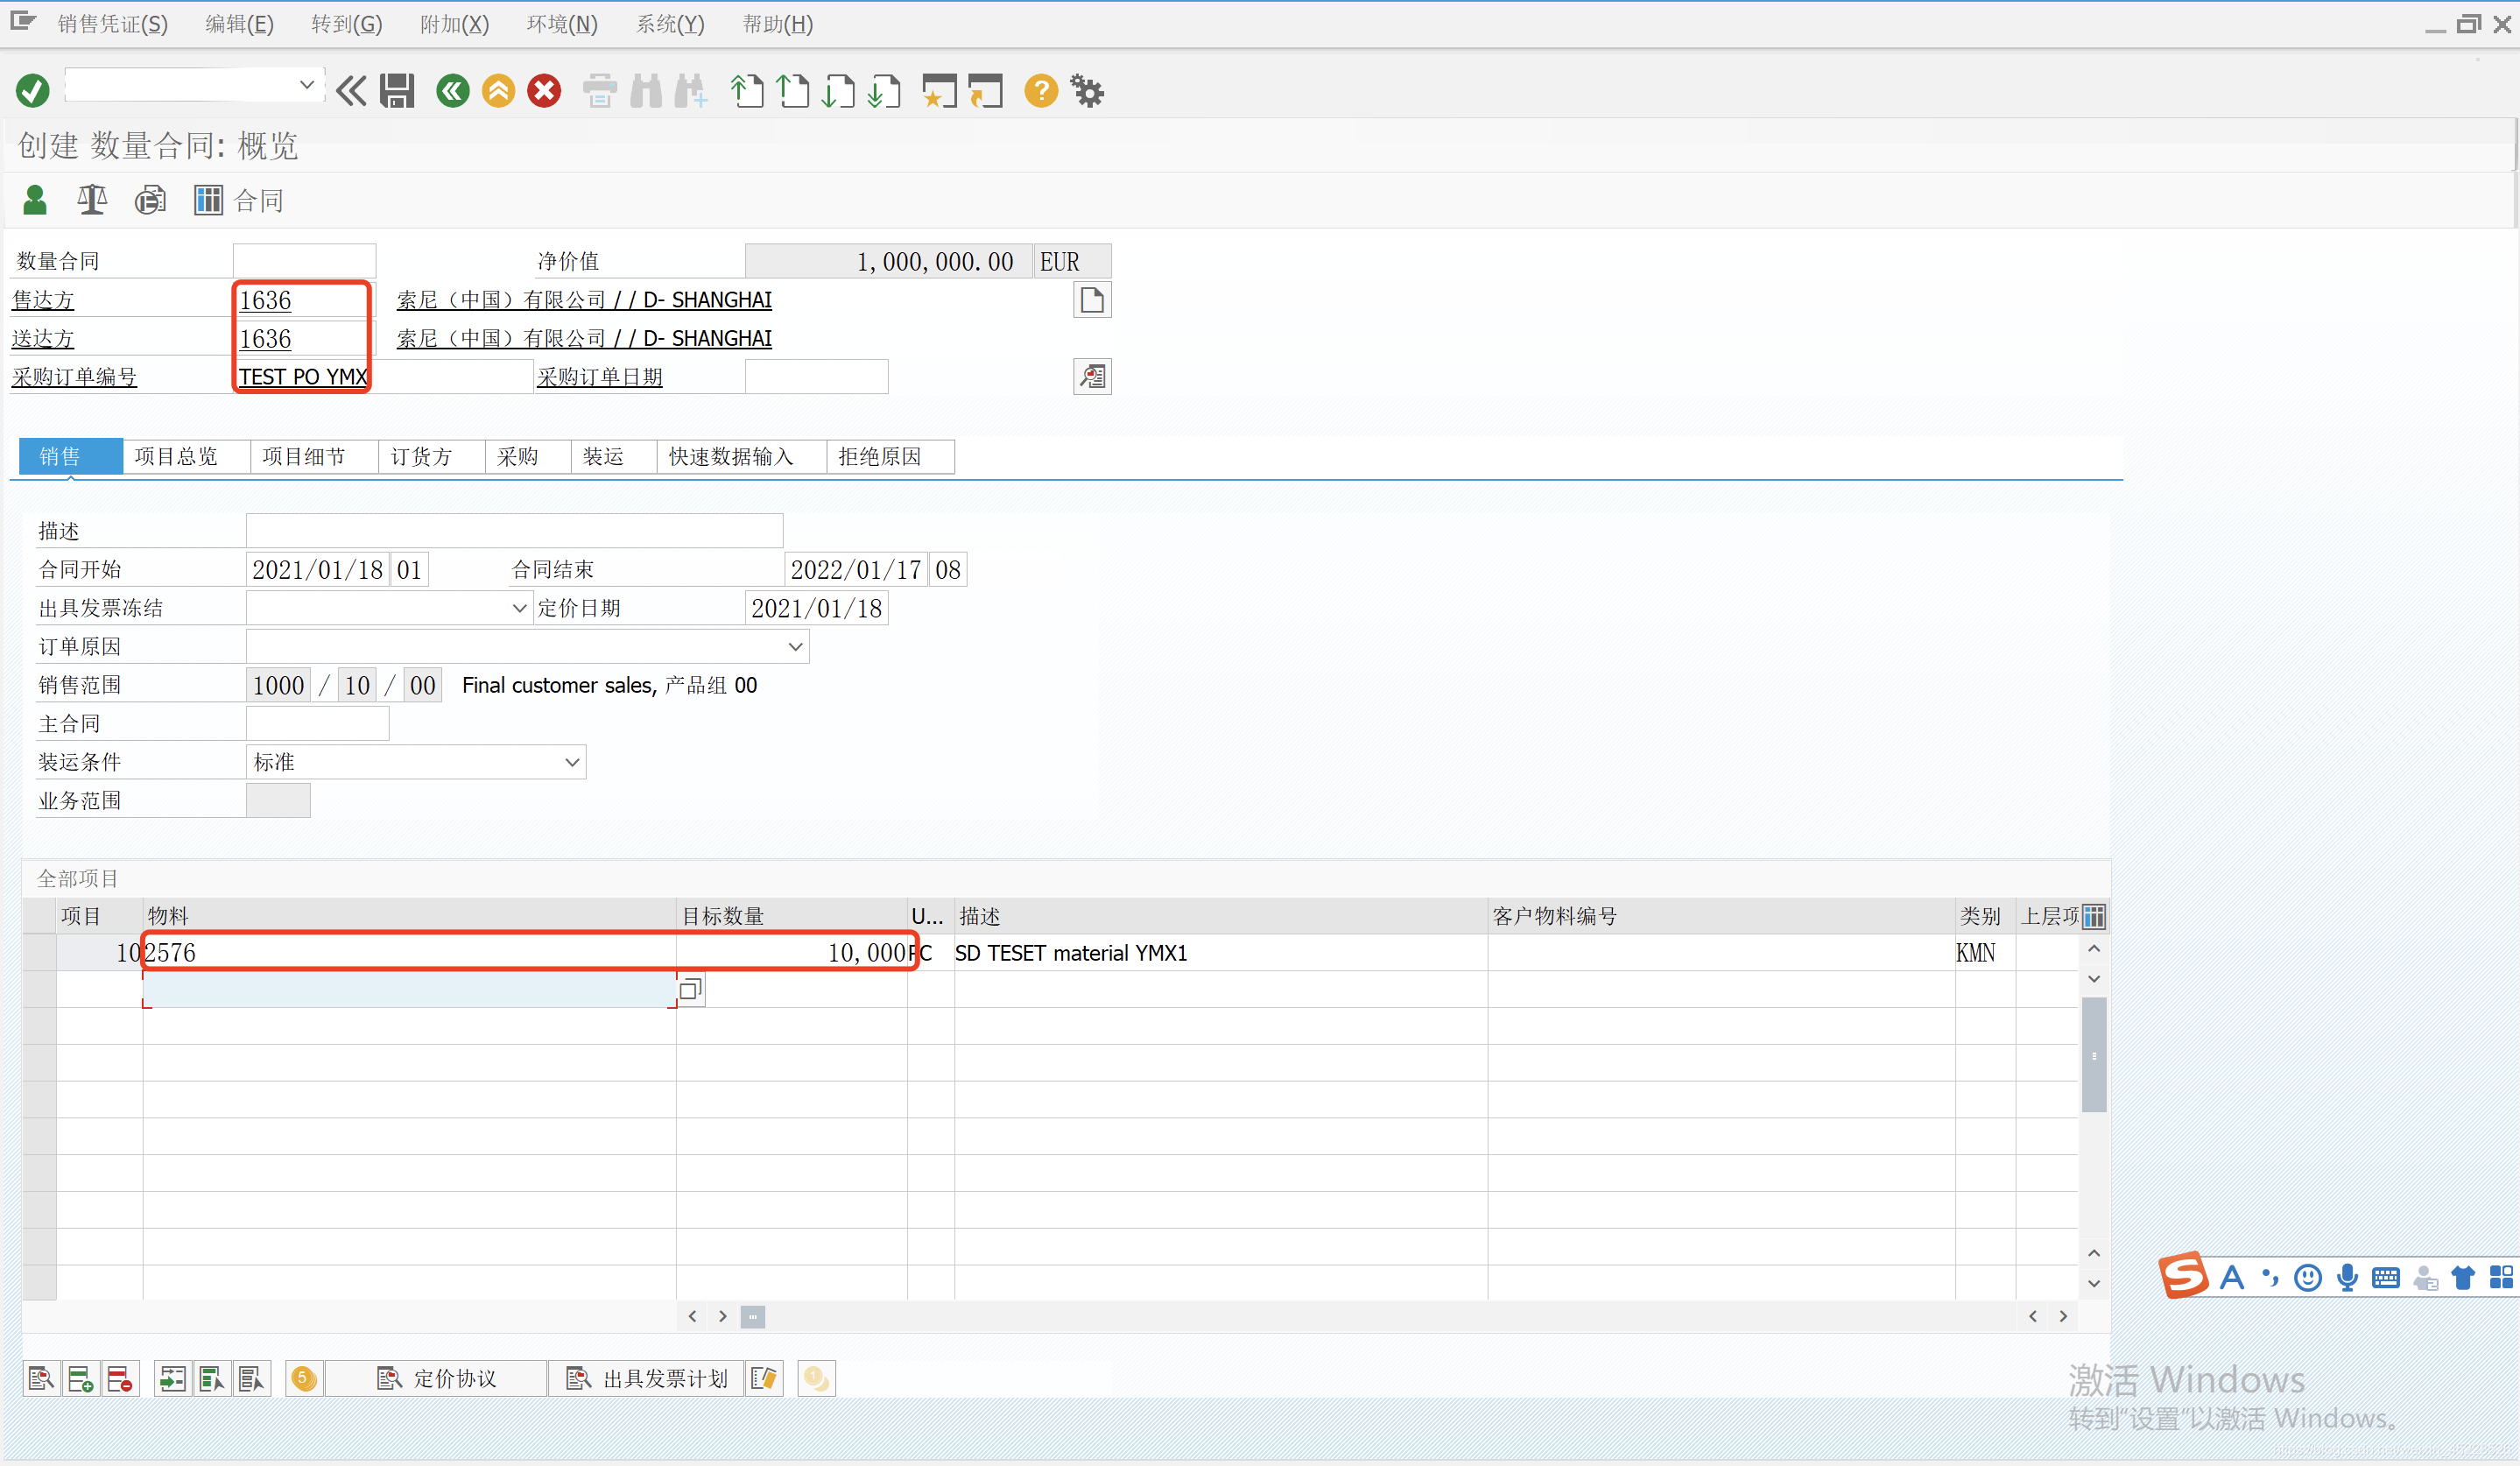2520x1466 pixels.
Task: Click the 定价协议 button
Action: [x=436, y=1379]
